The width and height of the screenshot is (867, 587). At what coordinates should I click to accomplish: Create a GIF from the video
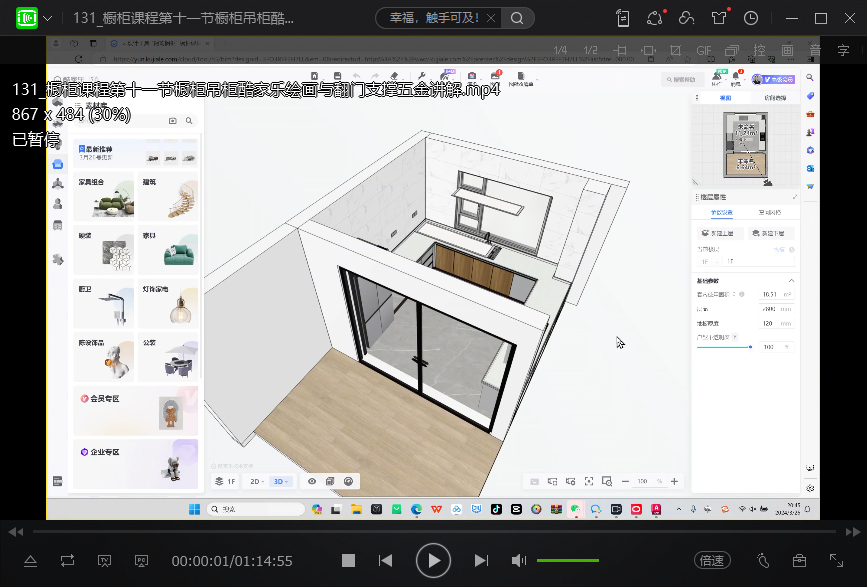pos(703,50)
